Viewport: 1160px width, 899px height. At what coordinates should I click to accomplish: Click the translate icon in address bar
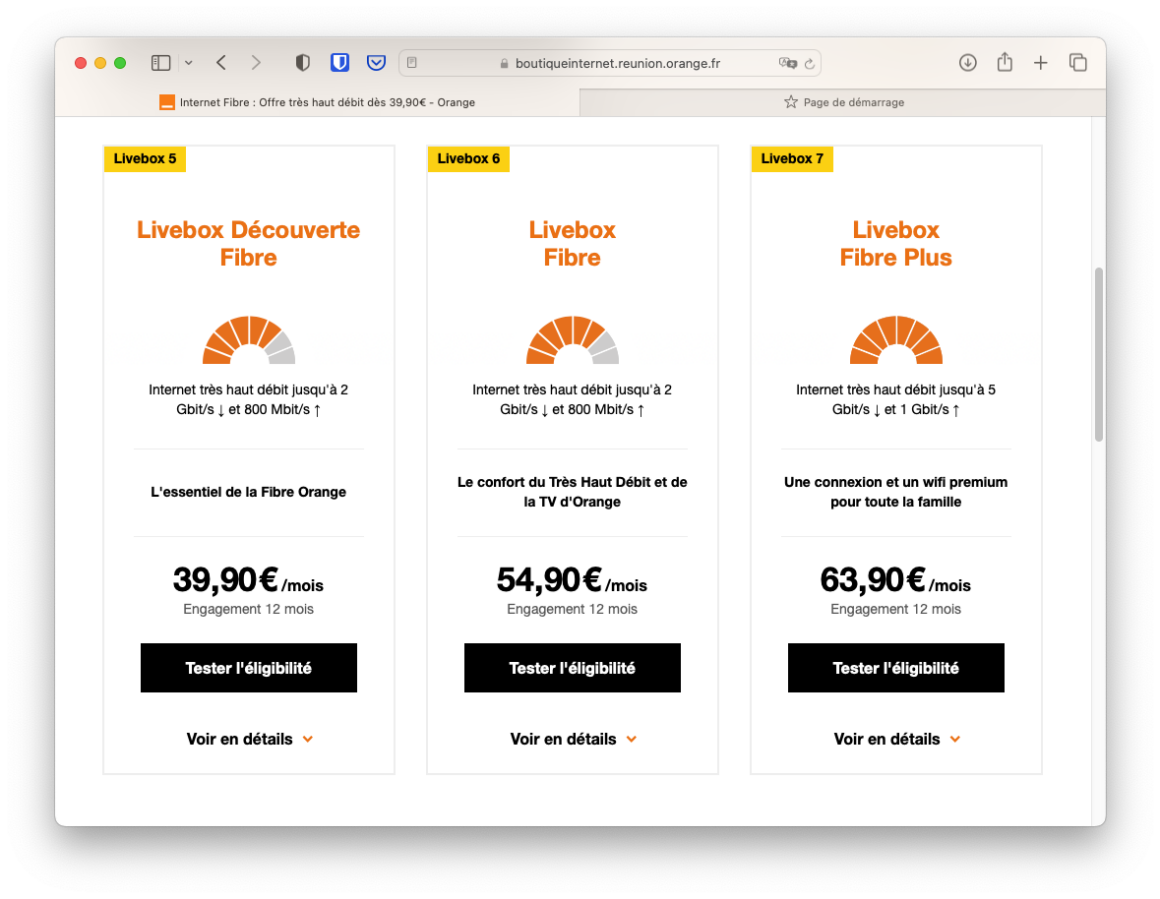[786, 63]
